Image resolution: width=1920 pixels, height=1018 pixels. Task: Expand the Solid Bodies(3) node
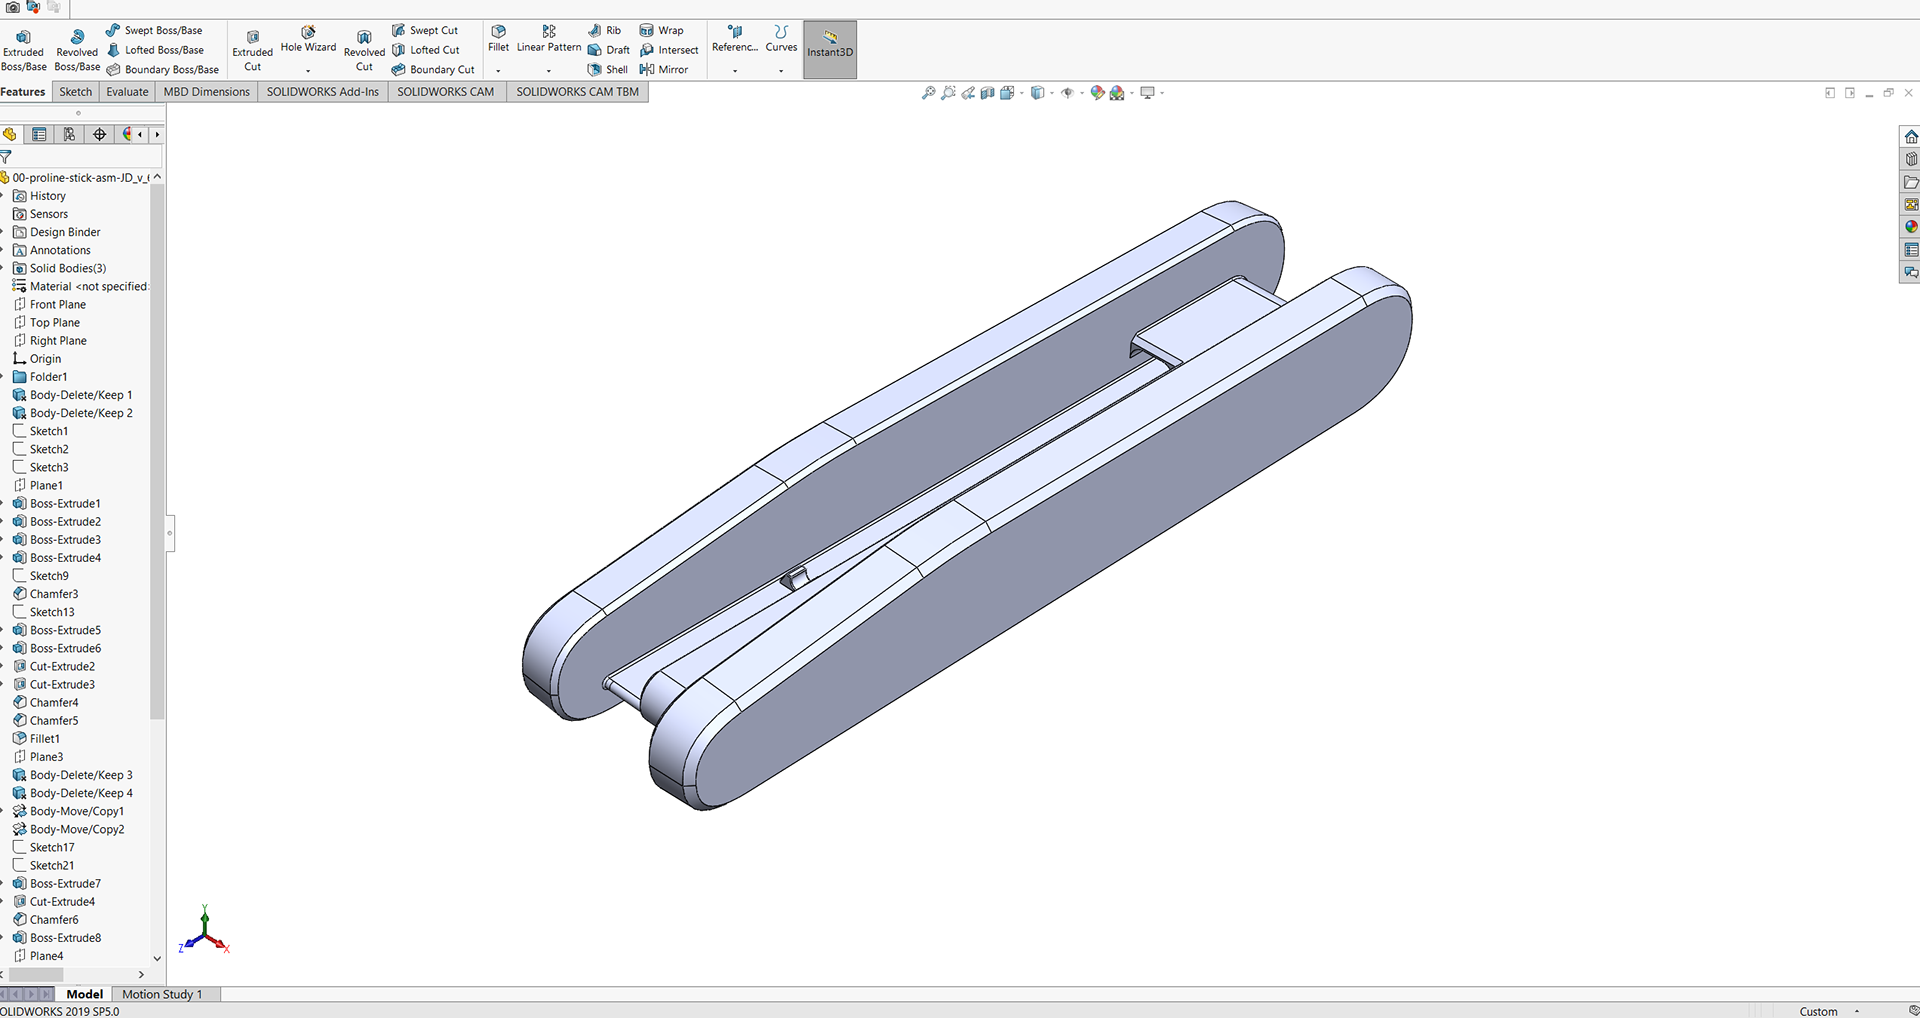click(x=3, y=268)
